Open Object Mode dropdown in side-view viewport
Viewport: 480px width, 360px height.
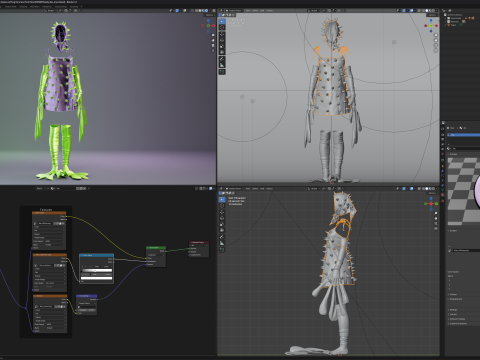click(x=234, y=188)
